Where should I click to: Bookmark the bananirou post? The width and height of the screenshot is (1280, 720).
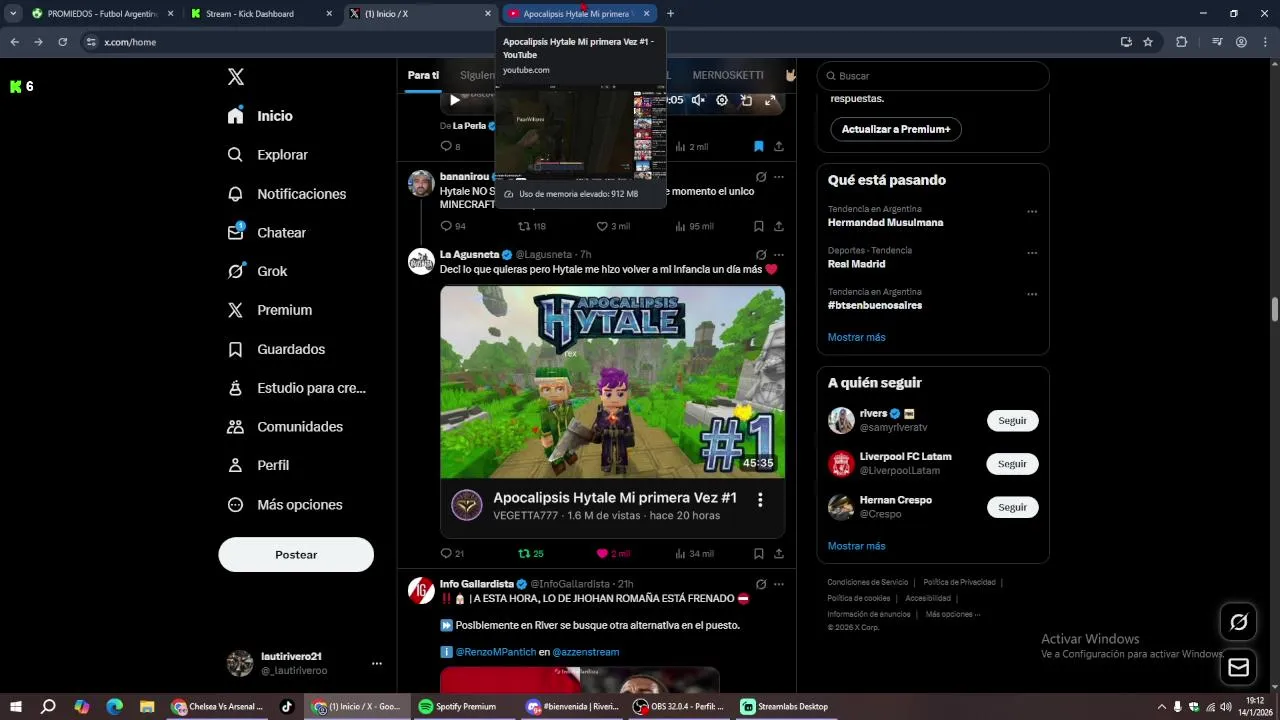759,226
